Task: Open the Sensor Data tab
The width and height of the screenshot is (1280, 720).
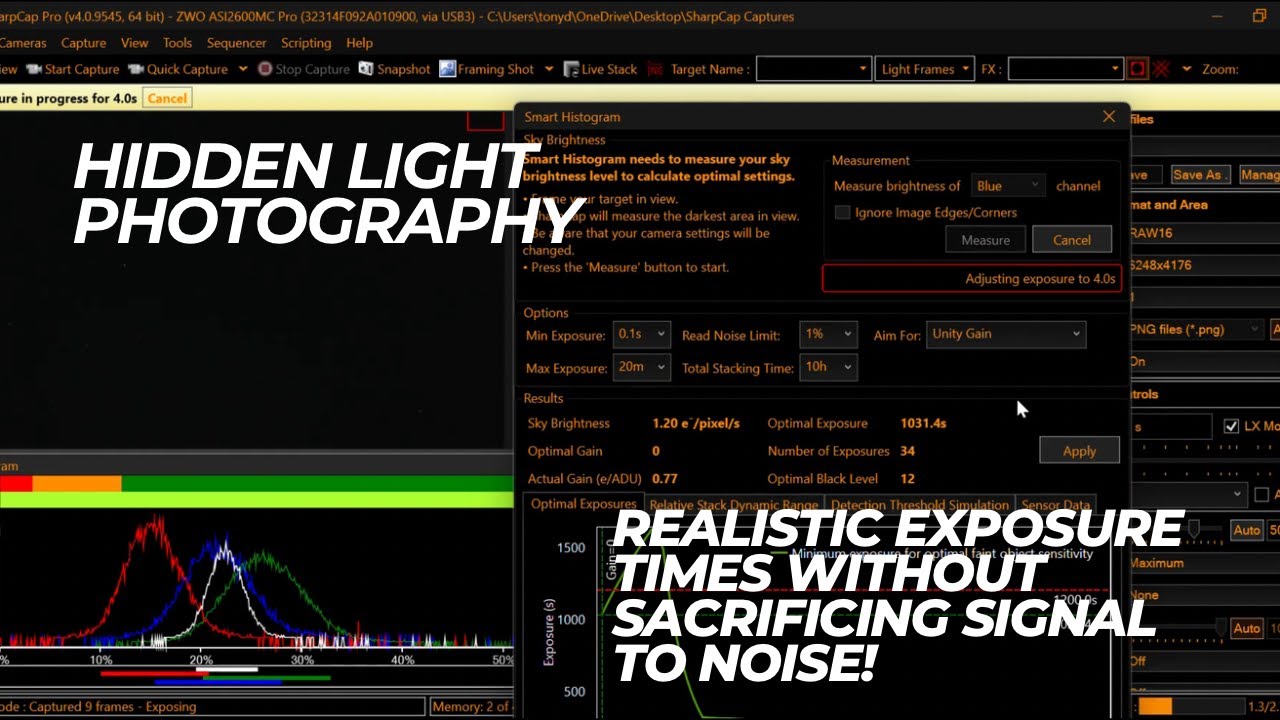Action: [x=1056, y=505]
